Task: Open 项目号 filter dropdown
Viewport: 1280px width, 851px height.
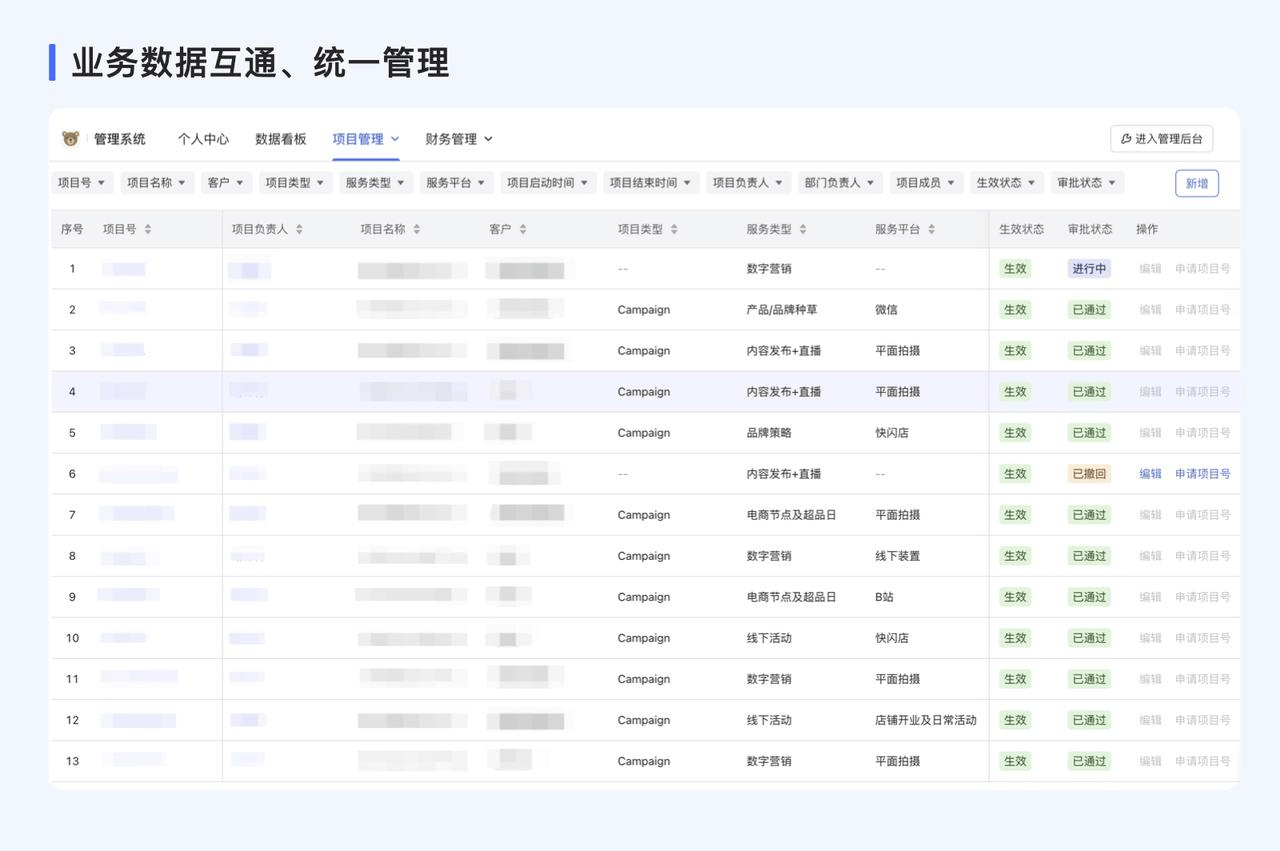Action: (82, 183)
